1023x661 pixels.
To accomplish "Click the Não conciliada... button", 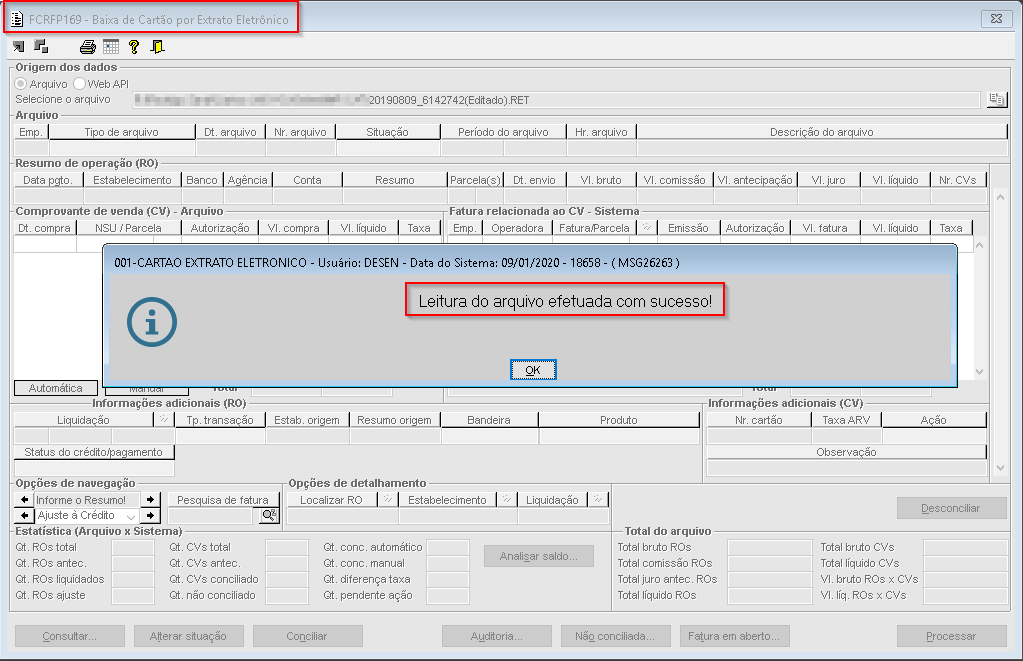I will click(615, 636).
